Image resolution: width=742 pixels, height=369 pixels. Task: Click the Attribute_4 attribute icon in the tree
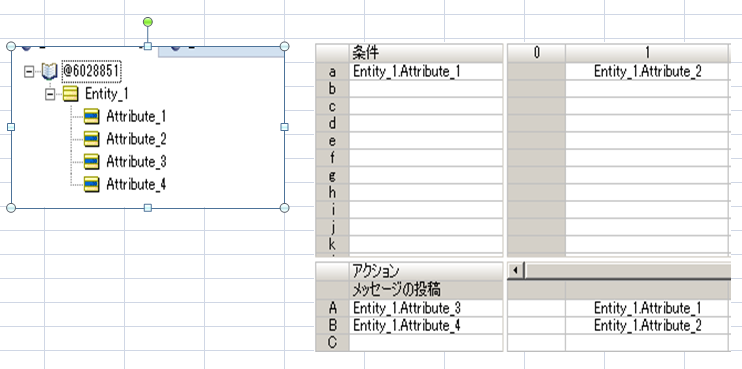click(x=91, y=184)
